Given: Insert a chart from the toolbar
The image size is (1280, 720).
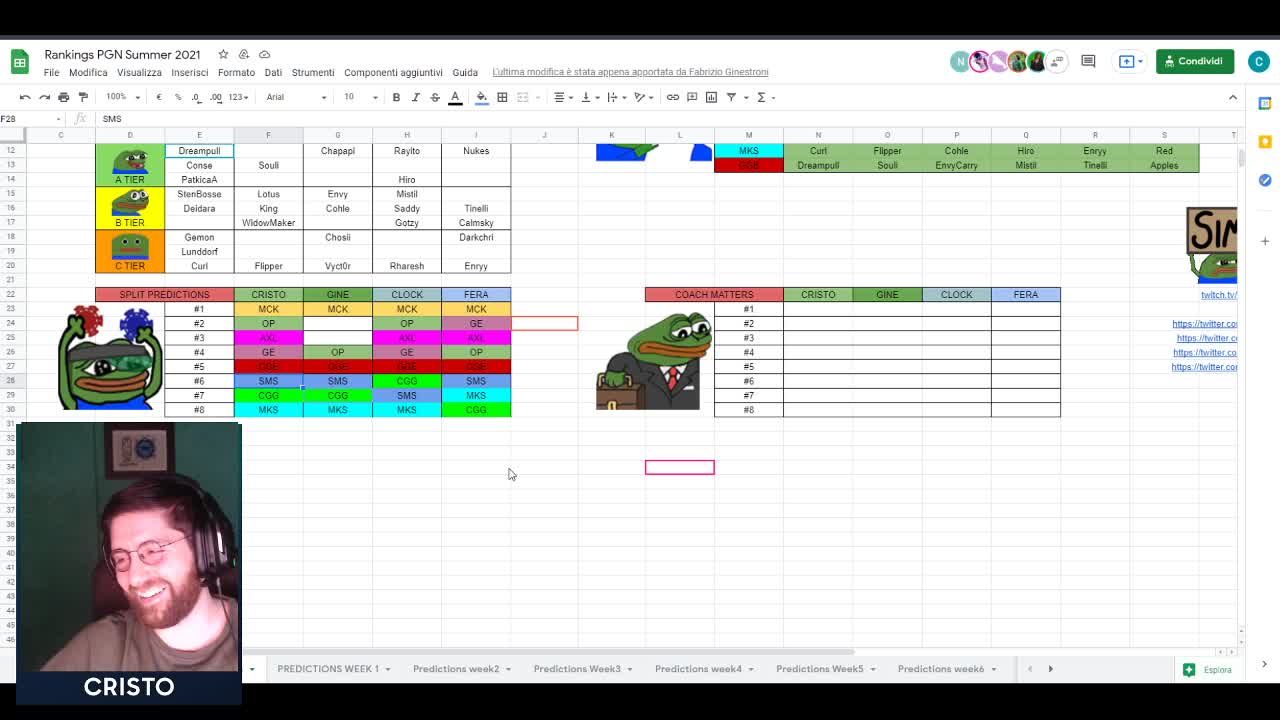Looking at the screenshot, I should coord(711,97).
